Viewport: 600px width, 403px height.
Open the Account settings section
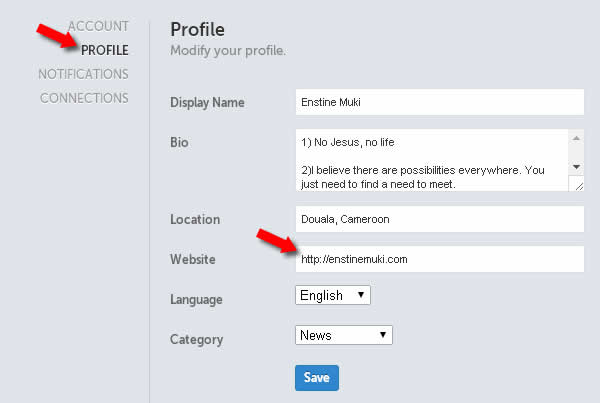click(x=98, y=26)
